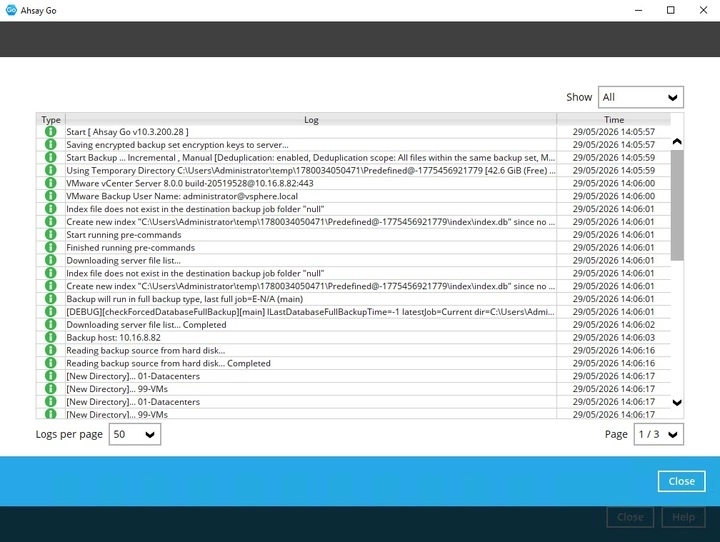Screen dimensions: 720x542
Task: Click the Close button in the blue bar
Action: point(681,481)
